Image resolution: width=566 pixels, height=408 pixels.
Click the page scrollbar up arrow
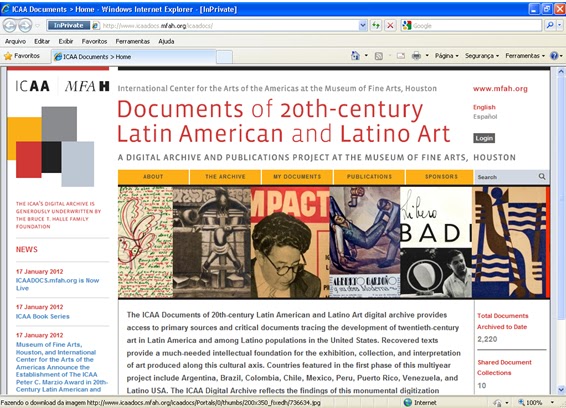pos(561,71)
